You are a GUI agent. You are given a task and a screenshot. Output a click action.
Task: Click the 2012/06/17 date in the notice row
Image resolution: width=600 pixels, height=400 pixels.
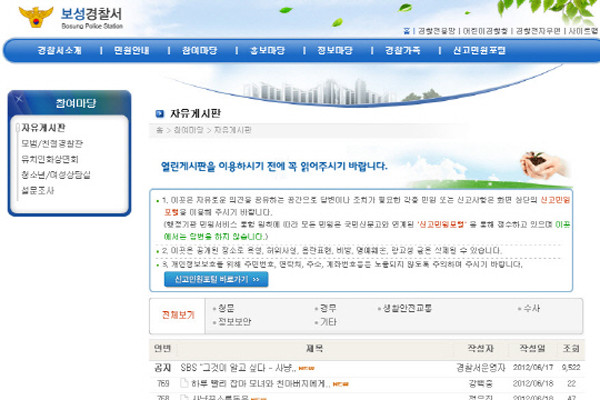click(533, 367)
